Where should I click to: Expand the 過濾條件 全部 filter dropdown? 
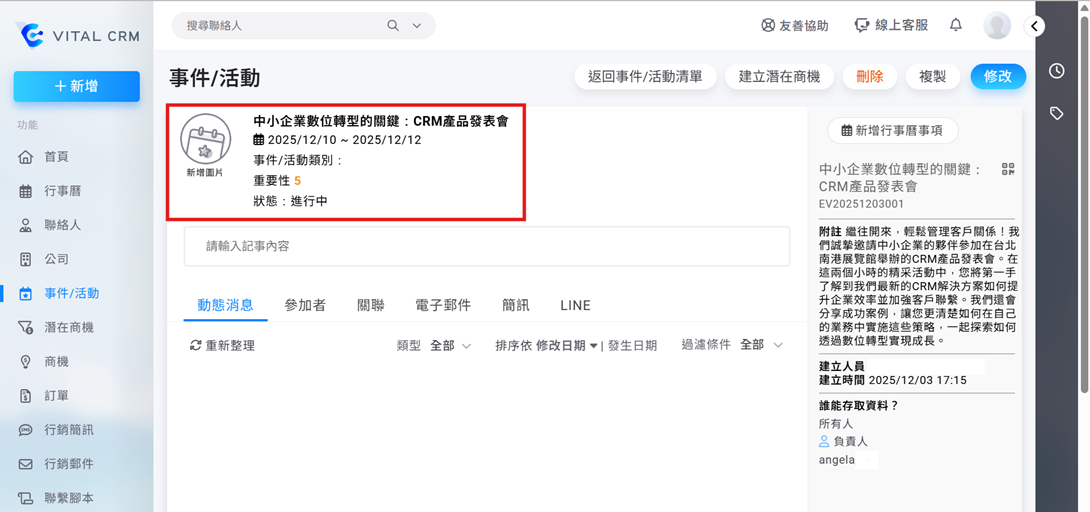(x=760, y=345)
